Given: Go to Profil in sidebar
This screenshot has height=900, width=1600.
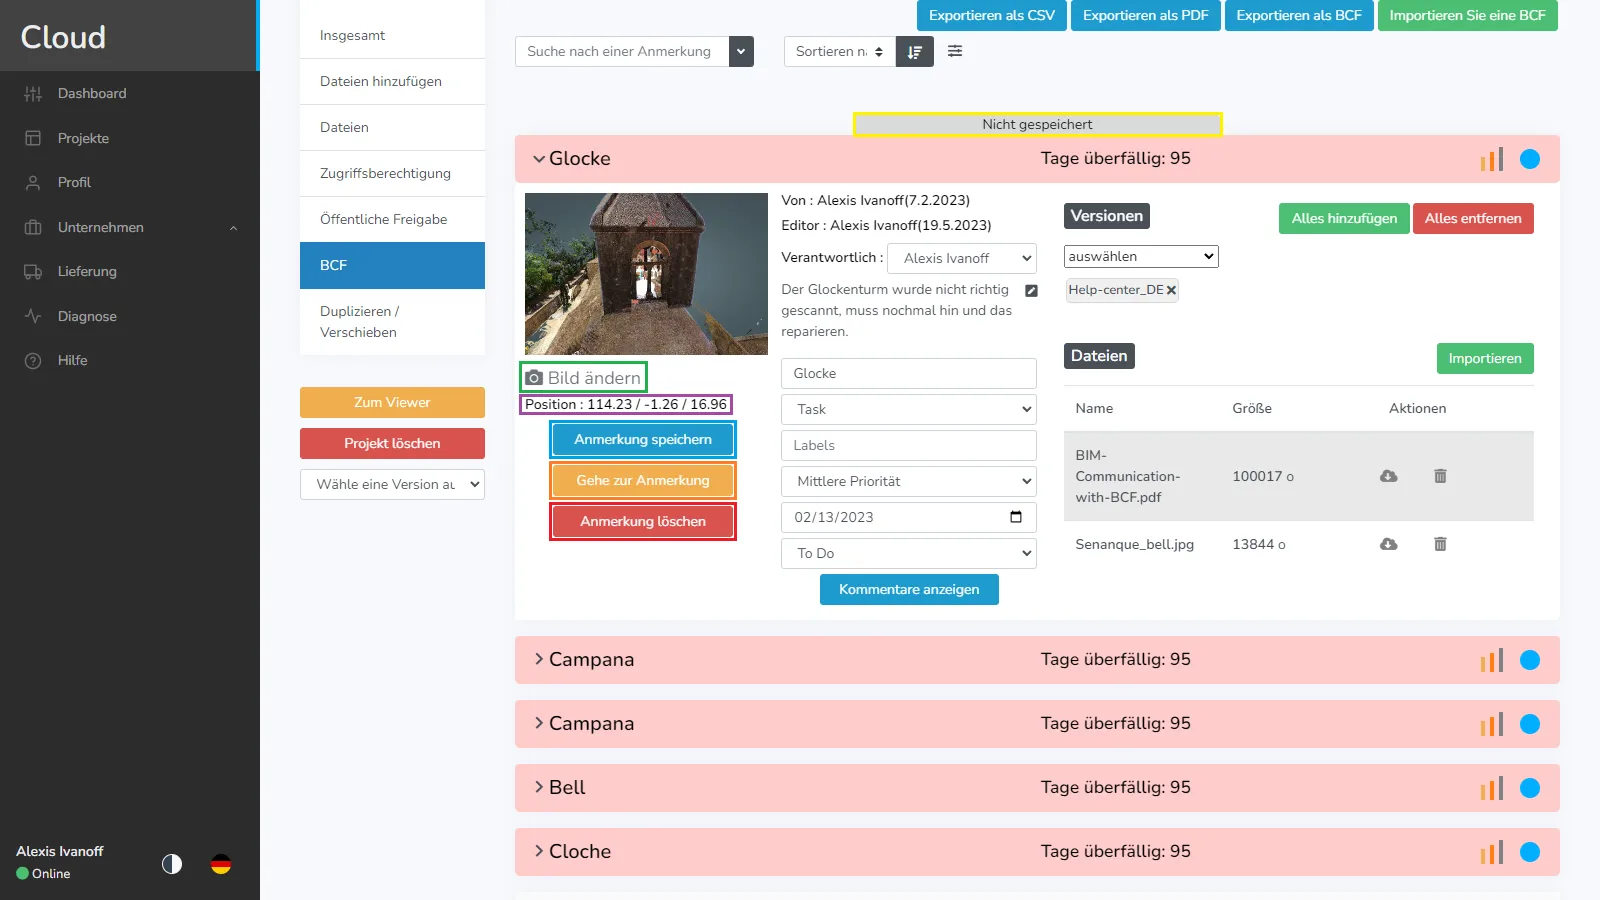Looking at the screenshot, I should tap(74, 182).
